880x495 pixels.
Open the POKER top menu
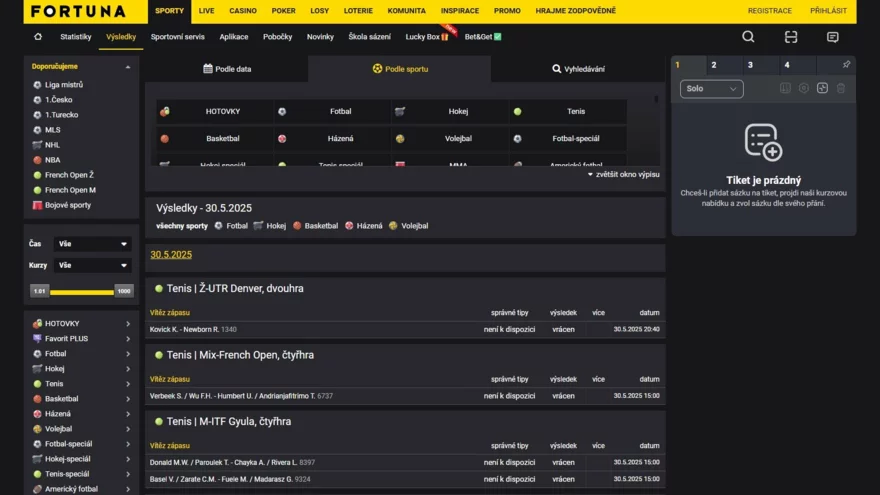(283, 11)
